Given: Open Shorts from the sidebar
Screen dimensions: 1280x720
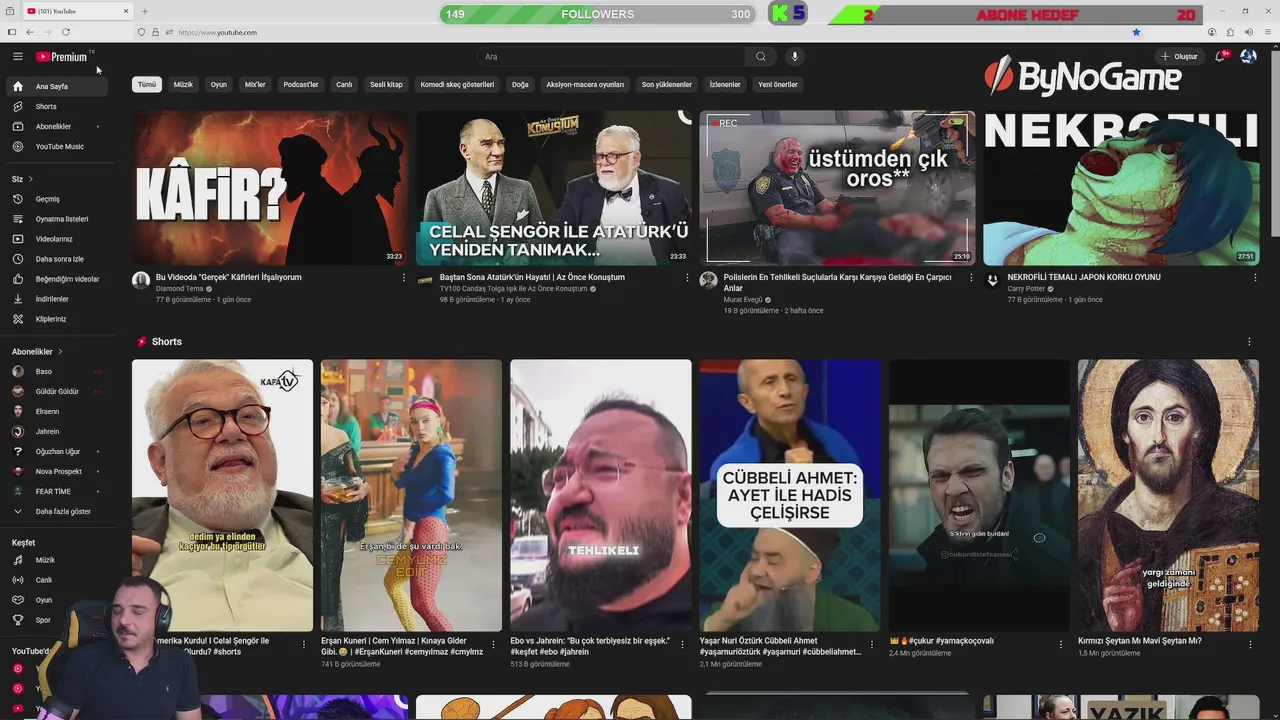Looking at the screenshot, I should [x=56, y=106].
